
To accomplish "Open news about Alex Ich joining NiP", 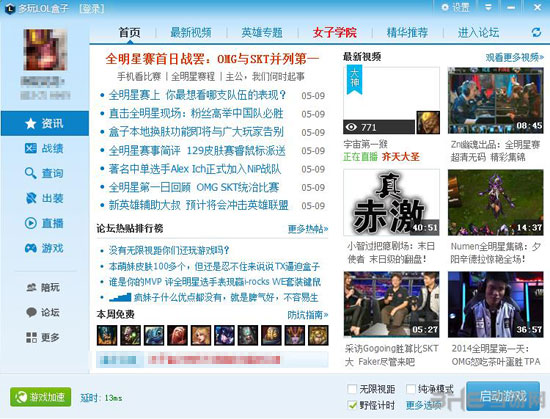I will tap(195, 169).
